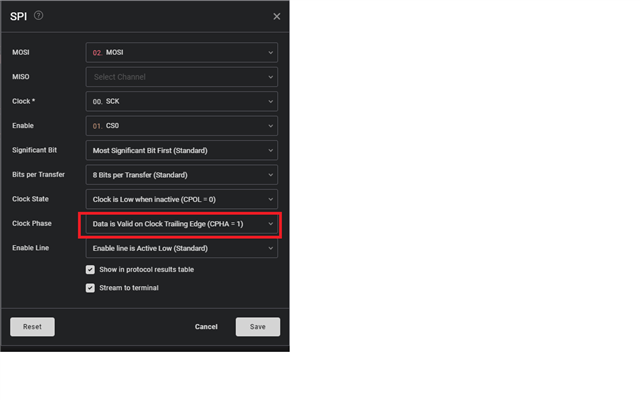This screenshot has height=400, width=640.
Task: Toggle Show in protocol results table checkbox
Action: [91, 269]
